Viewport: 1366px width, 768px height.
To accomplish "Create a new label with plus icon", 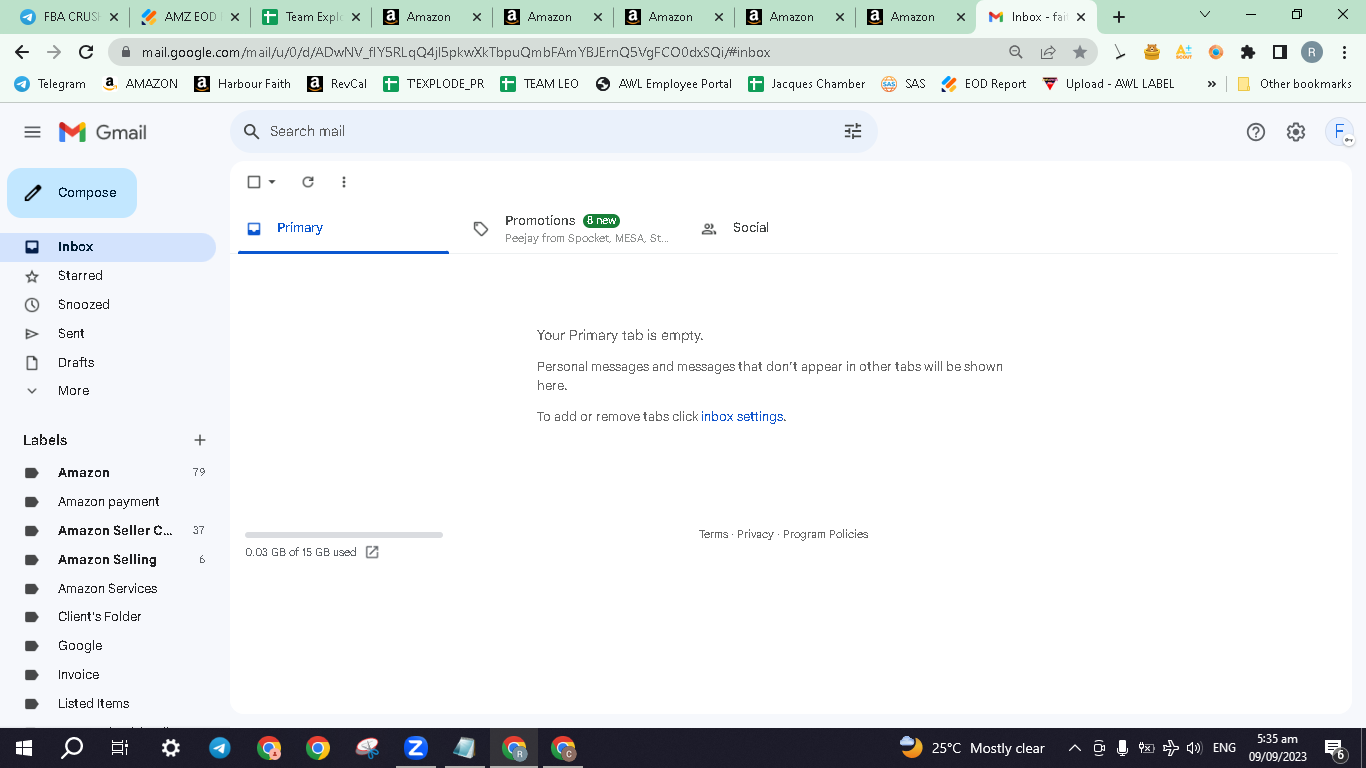I will click(x=200, y=440).
